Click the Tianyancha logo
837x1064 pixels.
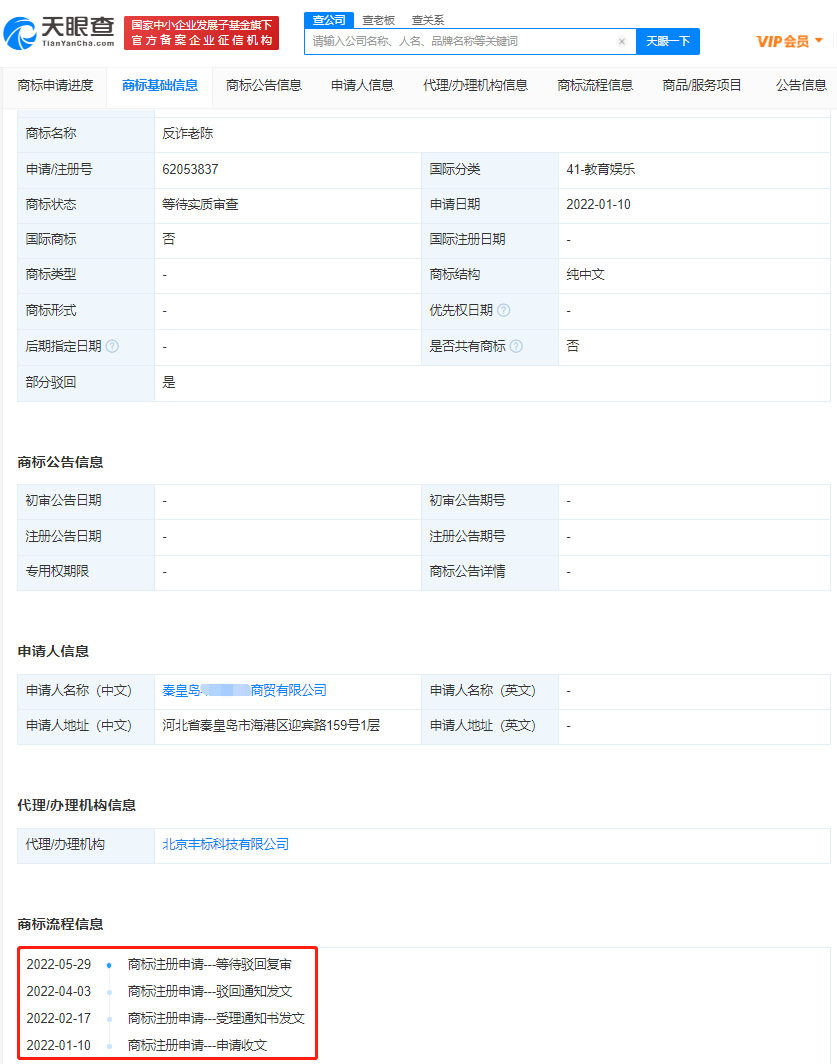(x=59, y=33)
